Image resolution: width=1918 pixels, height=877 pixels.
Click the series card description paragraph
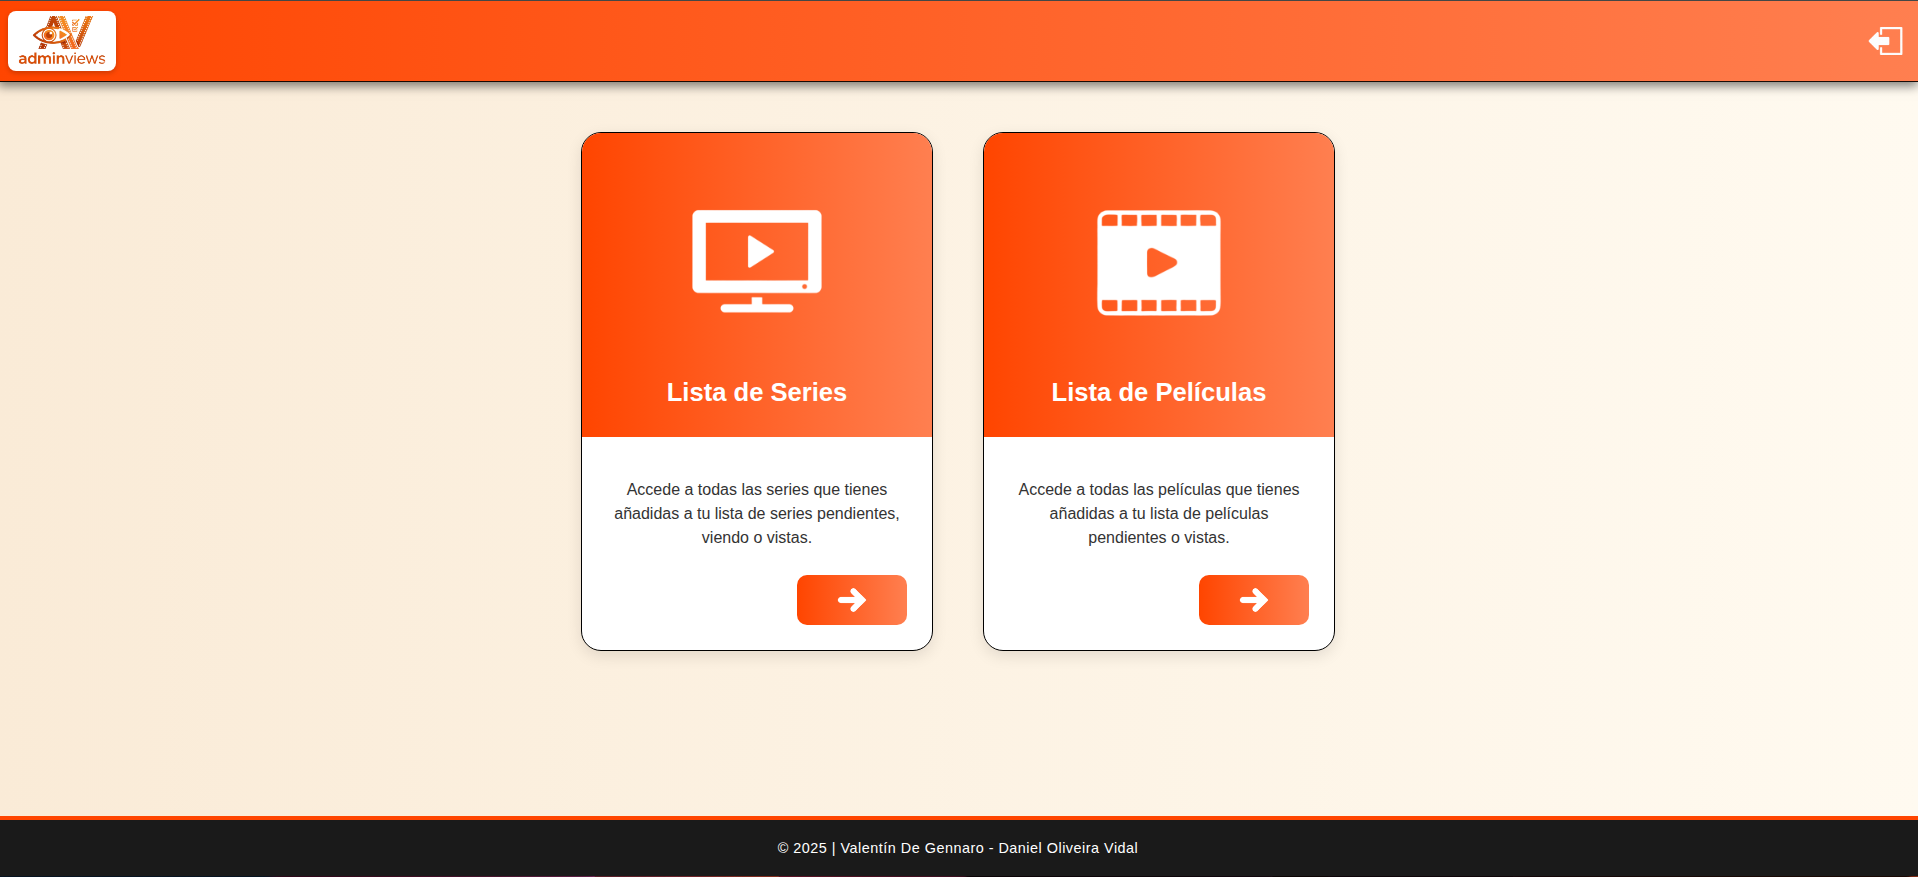(x=756, y=513)
